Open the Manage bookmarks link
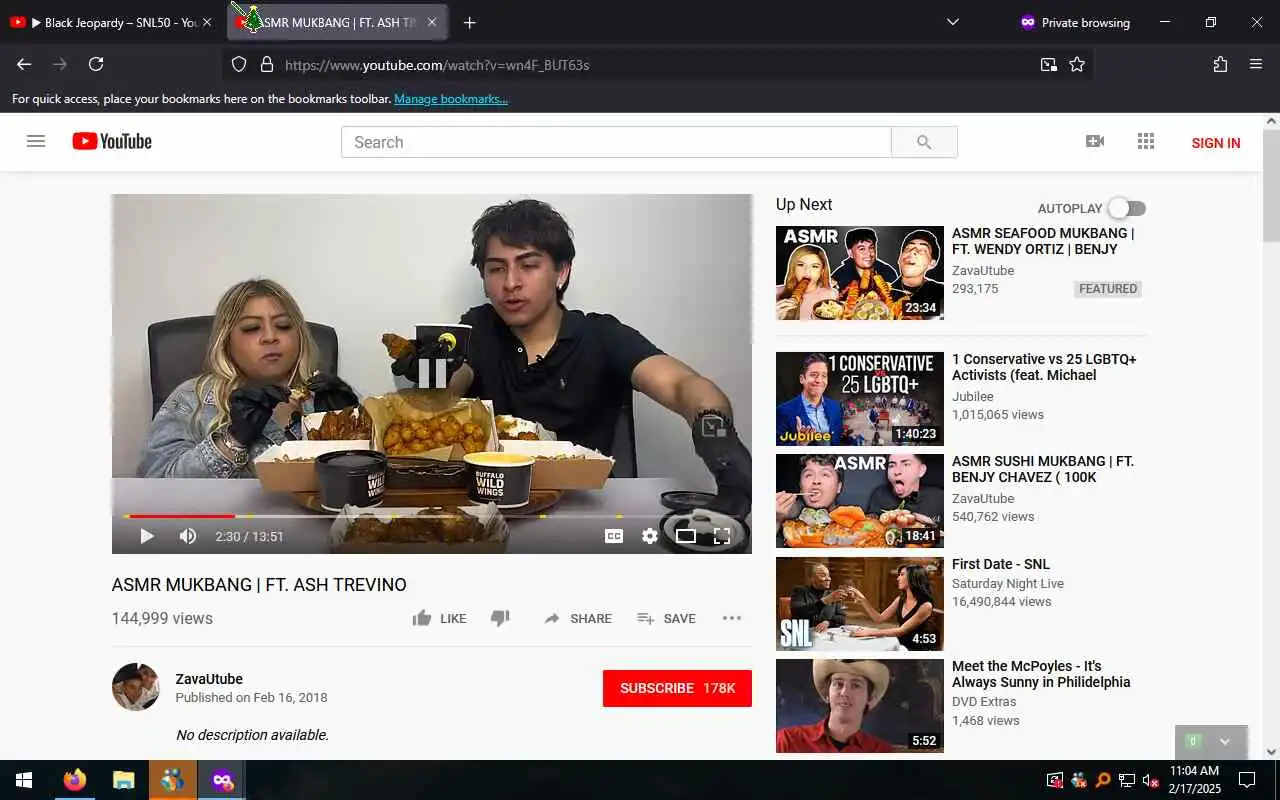The width and height of the screenshot is (1280, 800). pyautogui.click(x=451, y=99)
